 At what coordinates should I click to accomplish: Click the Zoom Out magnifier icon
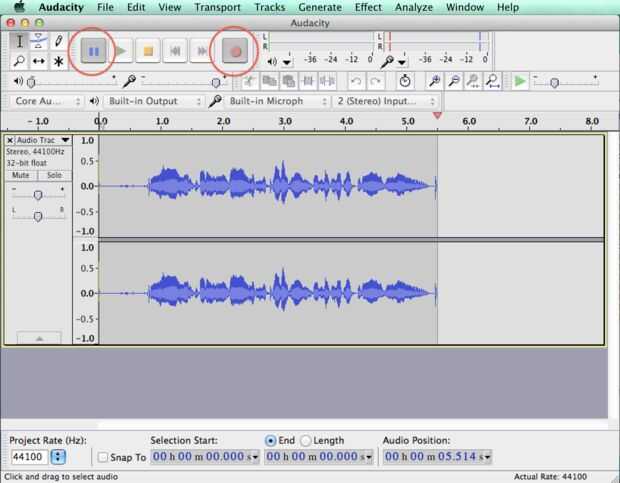[x=454, y=81]
